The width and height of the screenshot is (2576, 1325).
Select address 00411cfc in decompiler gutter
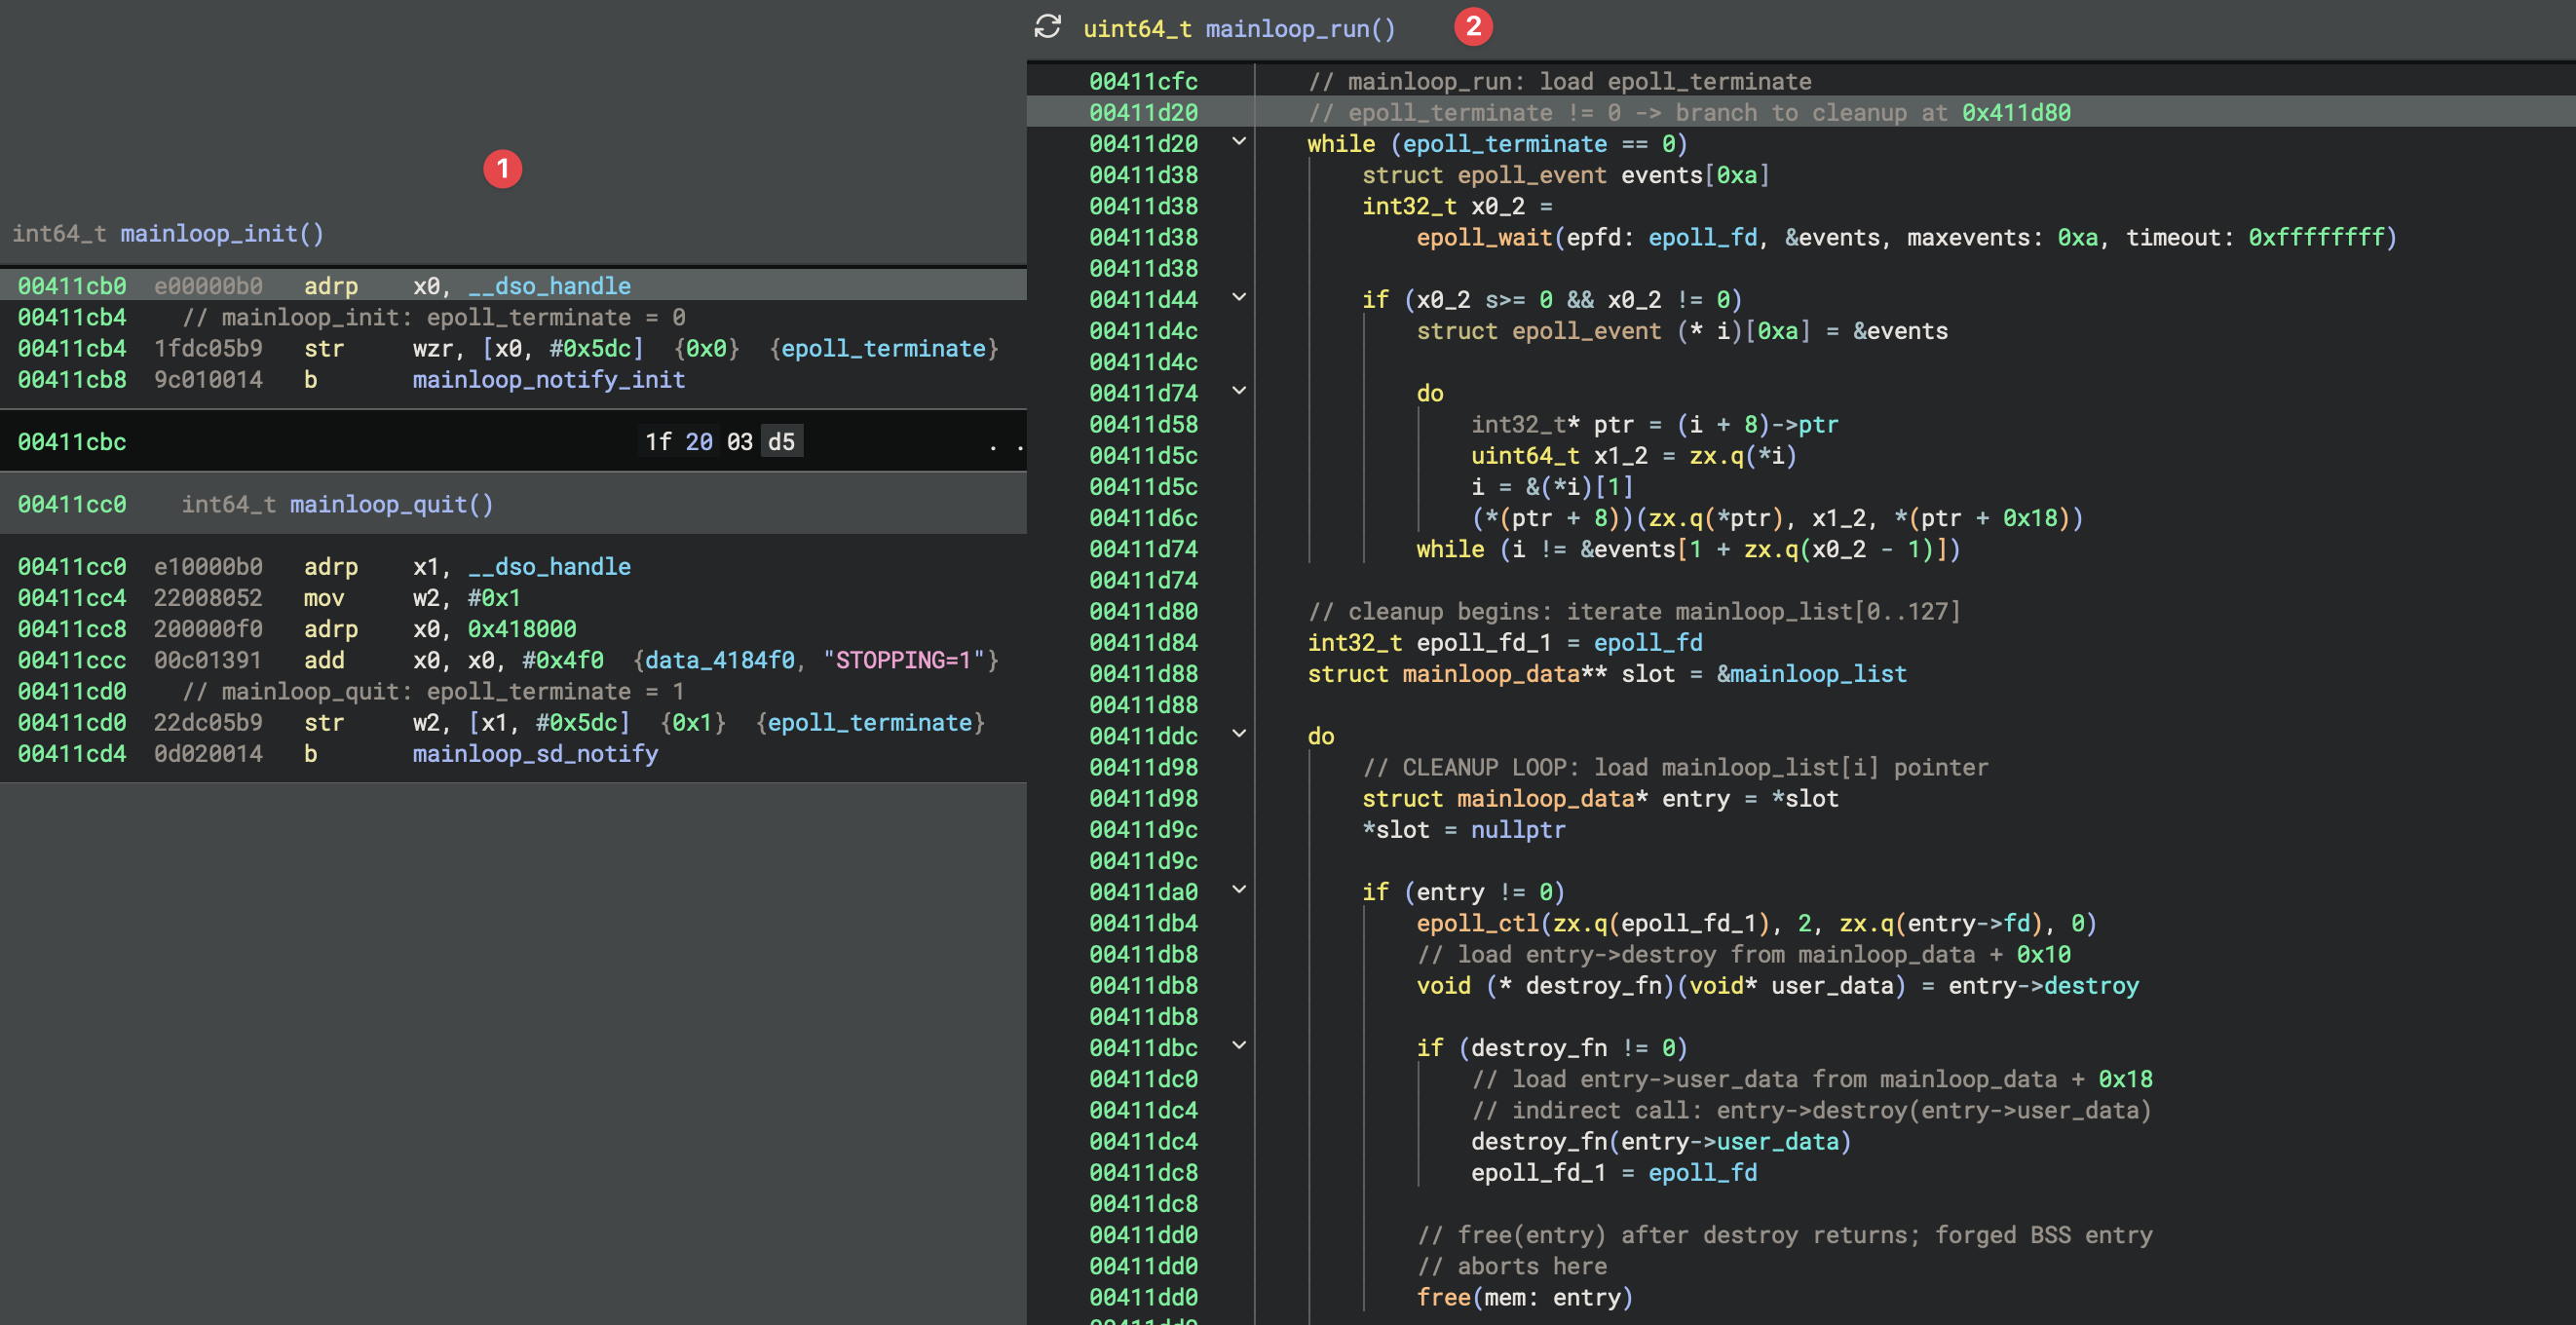(x=1143, y=82)
